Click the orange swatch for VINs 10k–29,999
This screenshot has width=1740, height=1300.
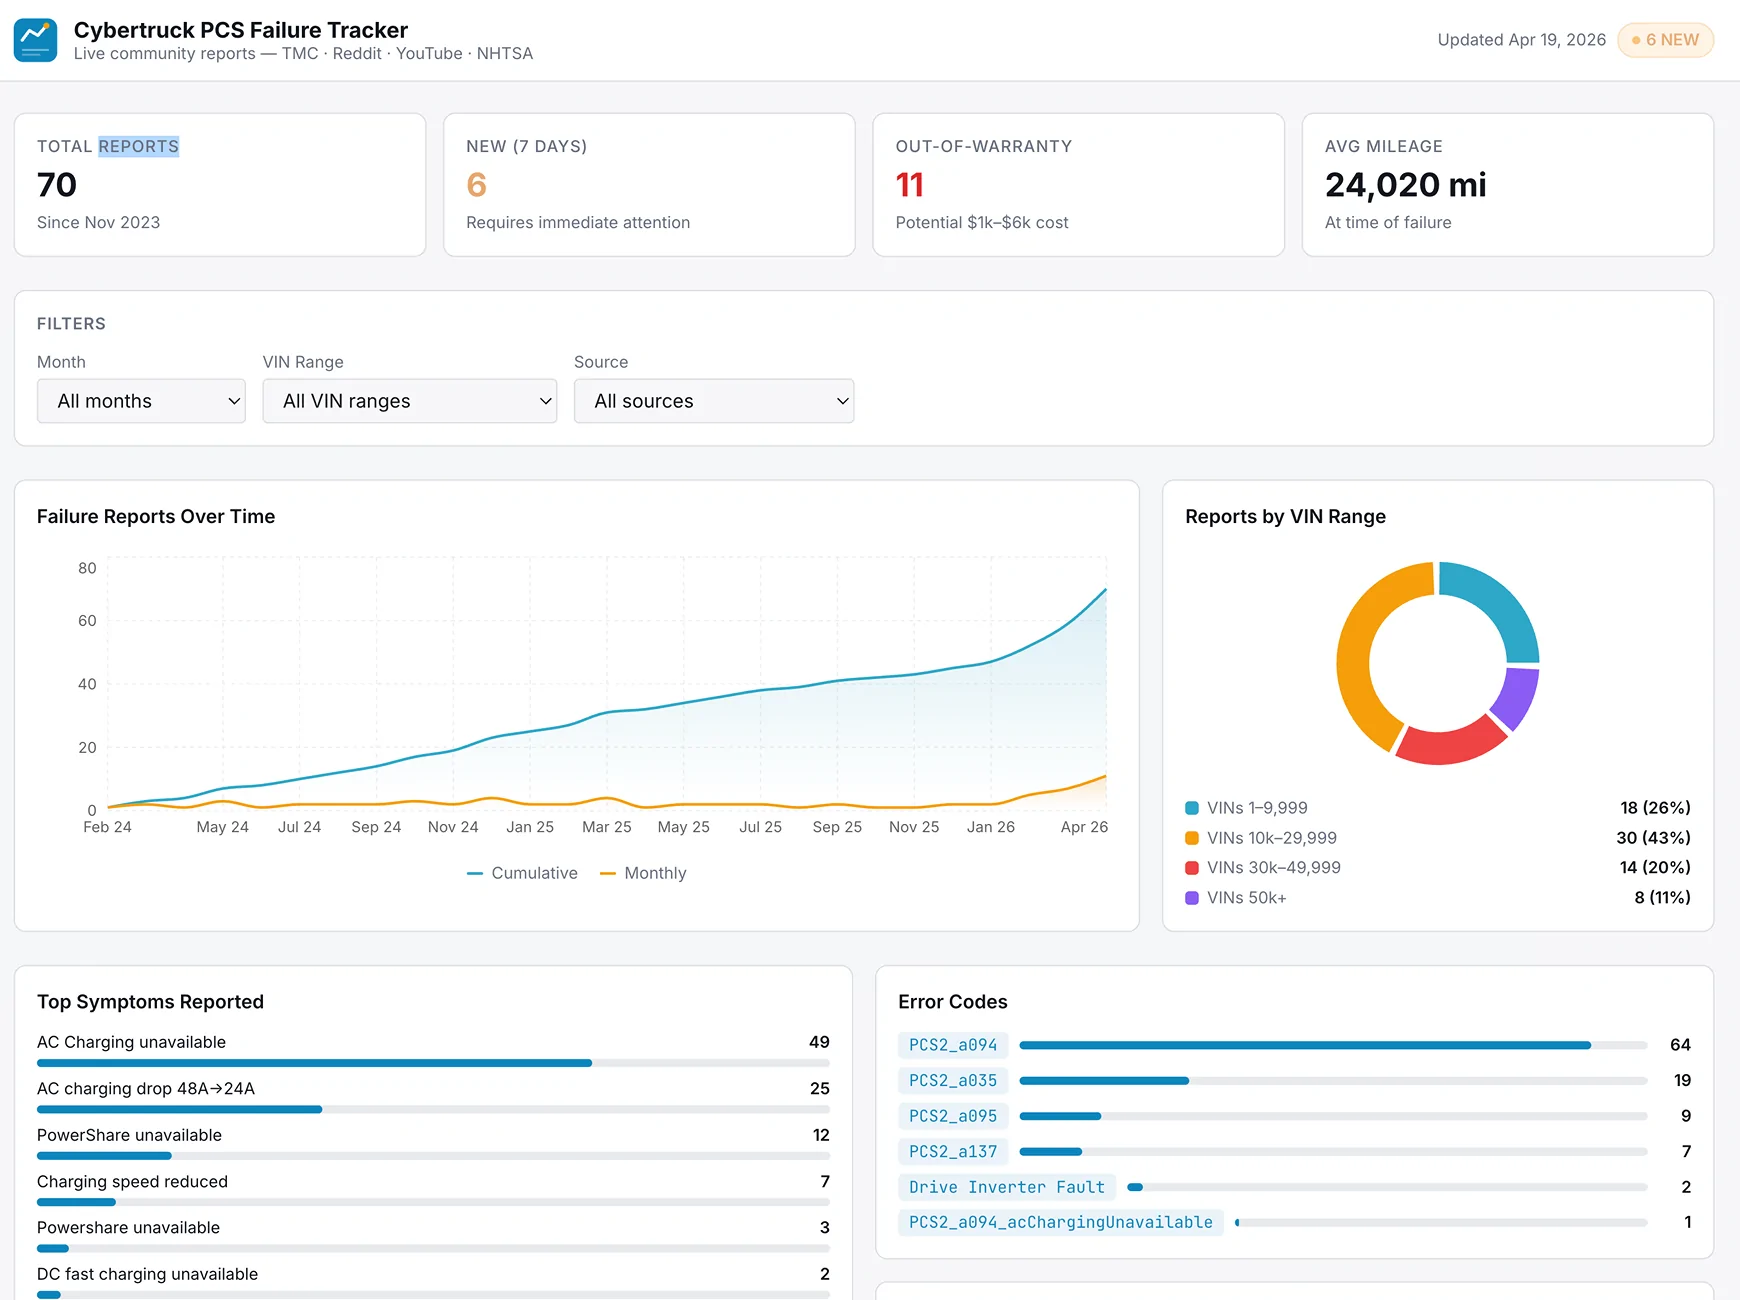[x=1192, y=838]
